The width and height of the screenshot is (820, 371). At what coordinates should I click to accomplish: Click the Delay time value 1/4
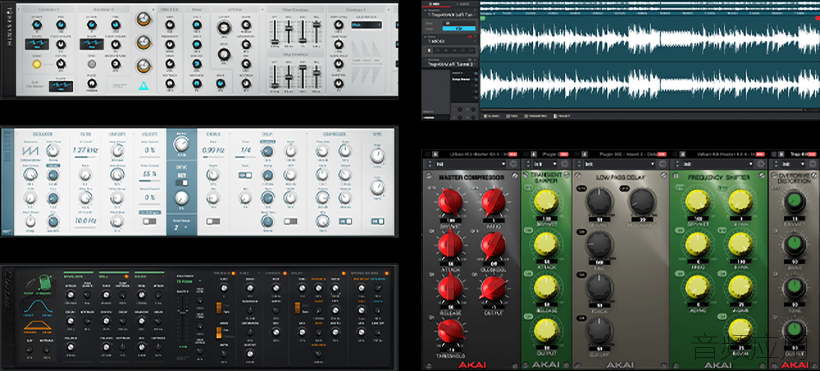(x=245, y=151)
